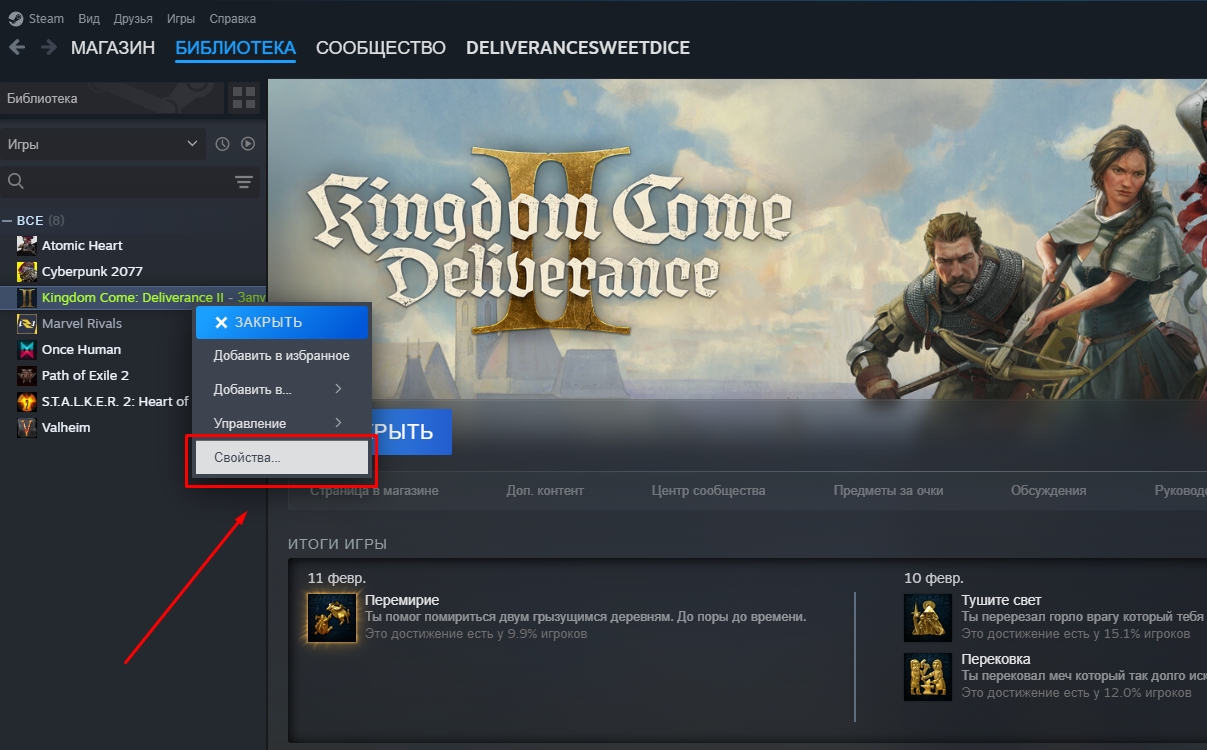The width and height of the screenshot is (1207, 750).
Task: Click the 10 февр. date label
Action: 934,578
